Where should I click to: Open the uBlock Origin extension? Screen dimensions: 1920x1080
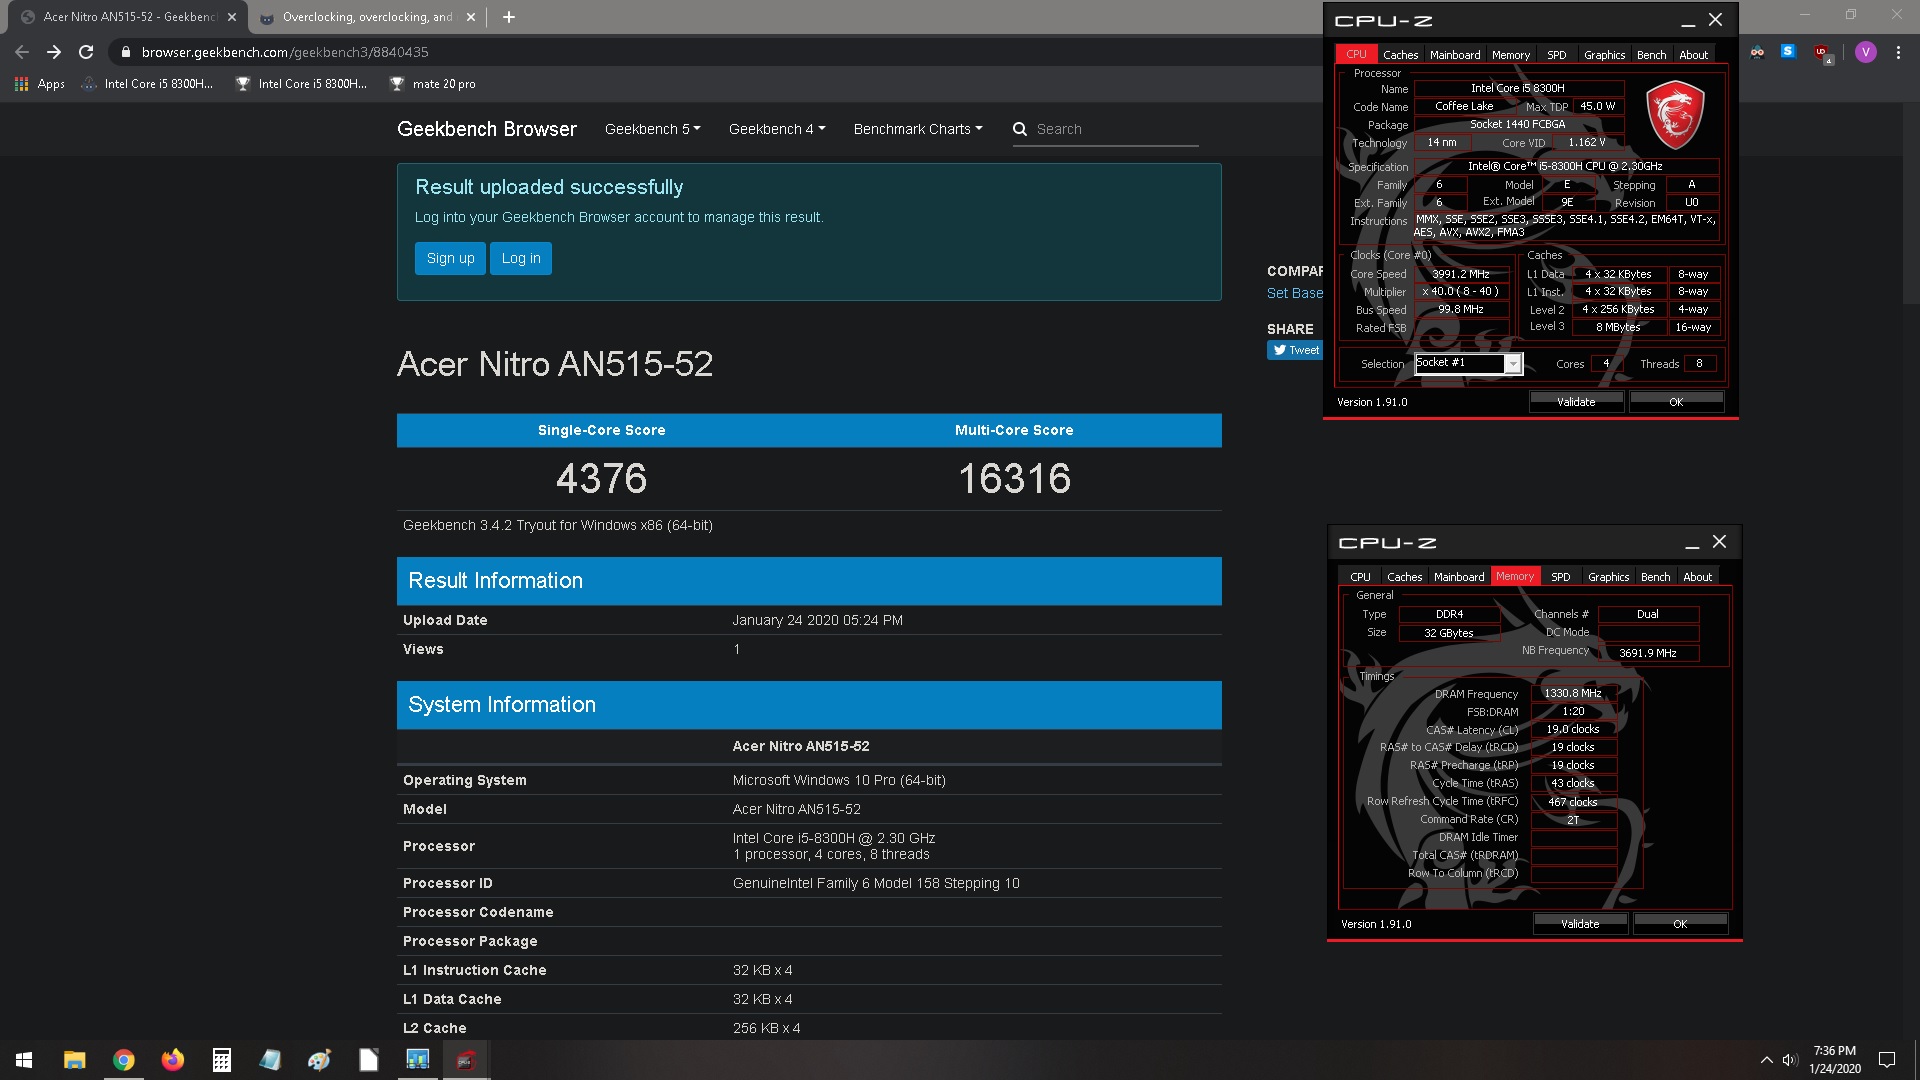tap(1822, 53)
